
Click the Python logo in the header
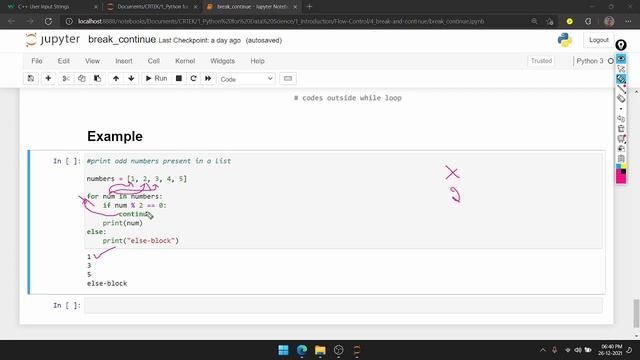pyautogui.click(x=564, y=40)
